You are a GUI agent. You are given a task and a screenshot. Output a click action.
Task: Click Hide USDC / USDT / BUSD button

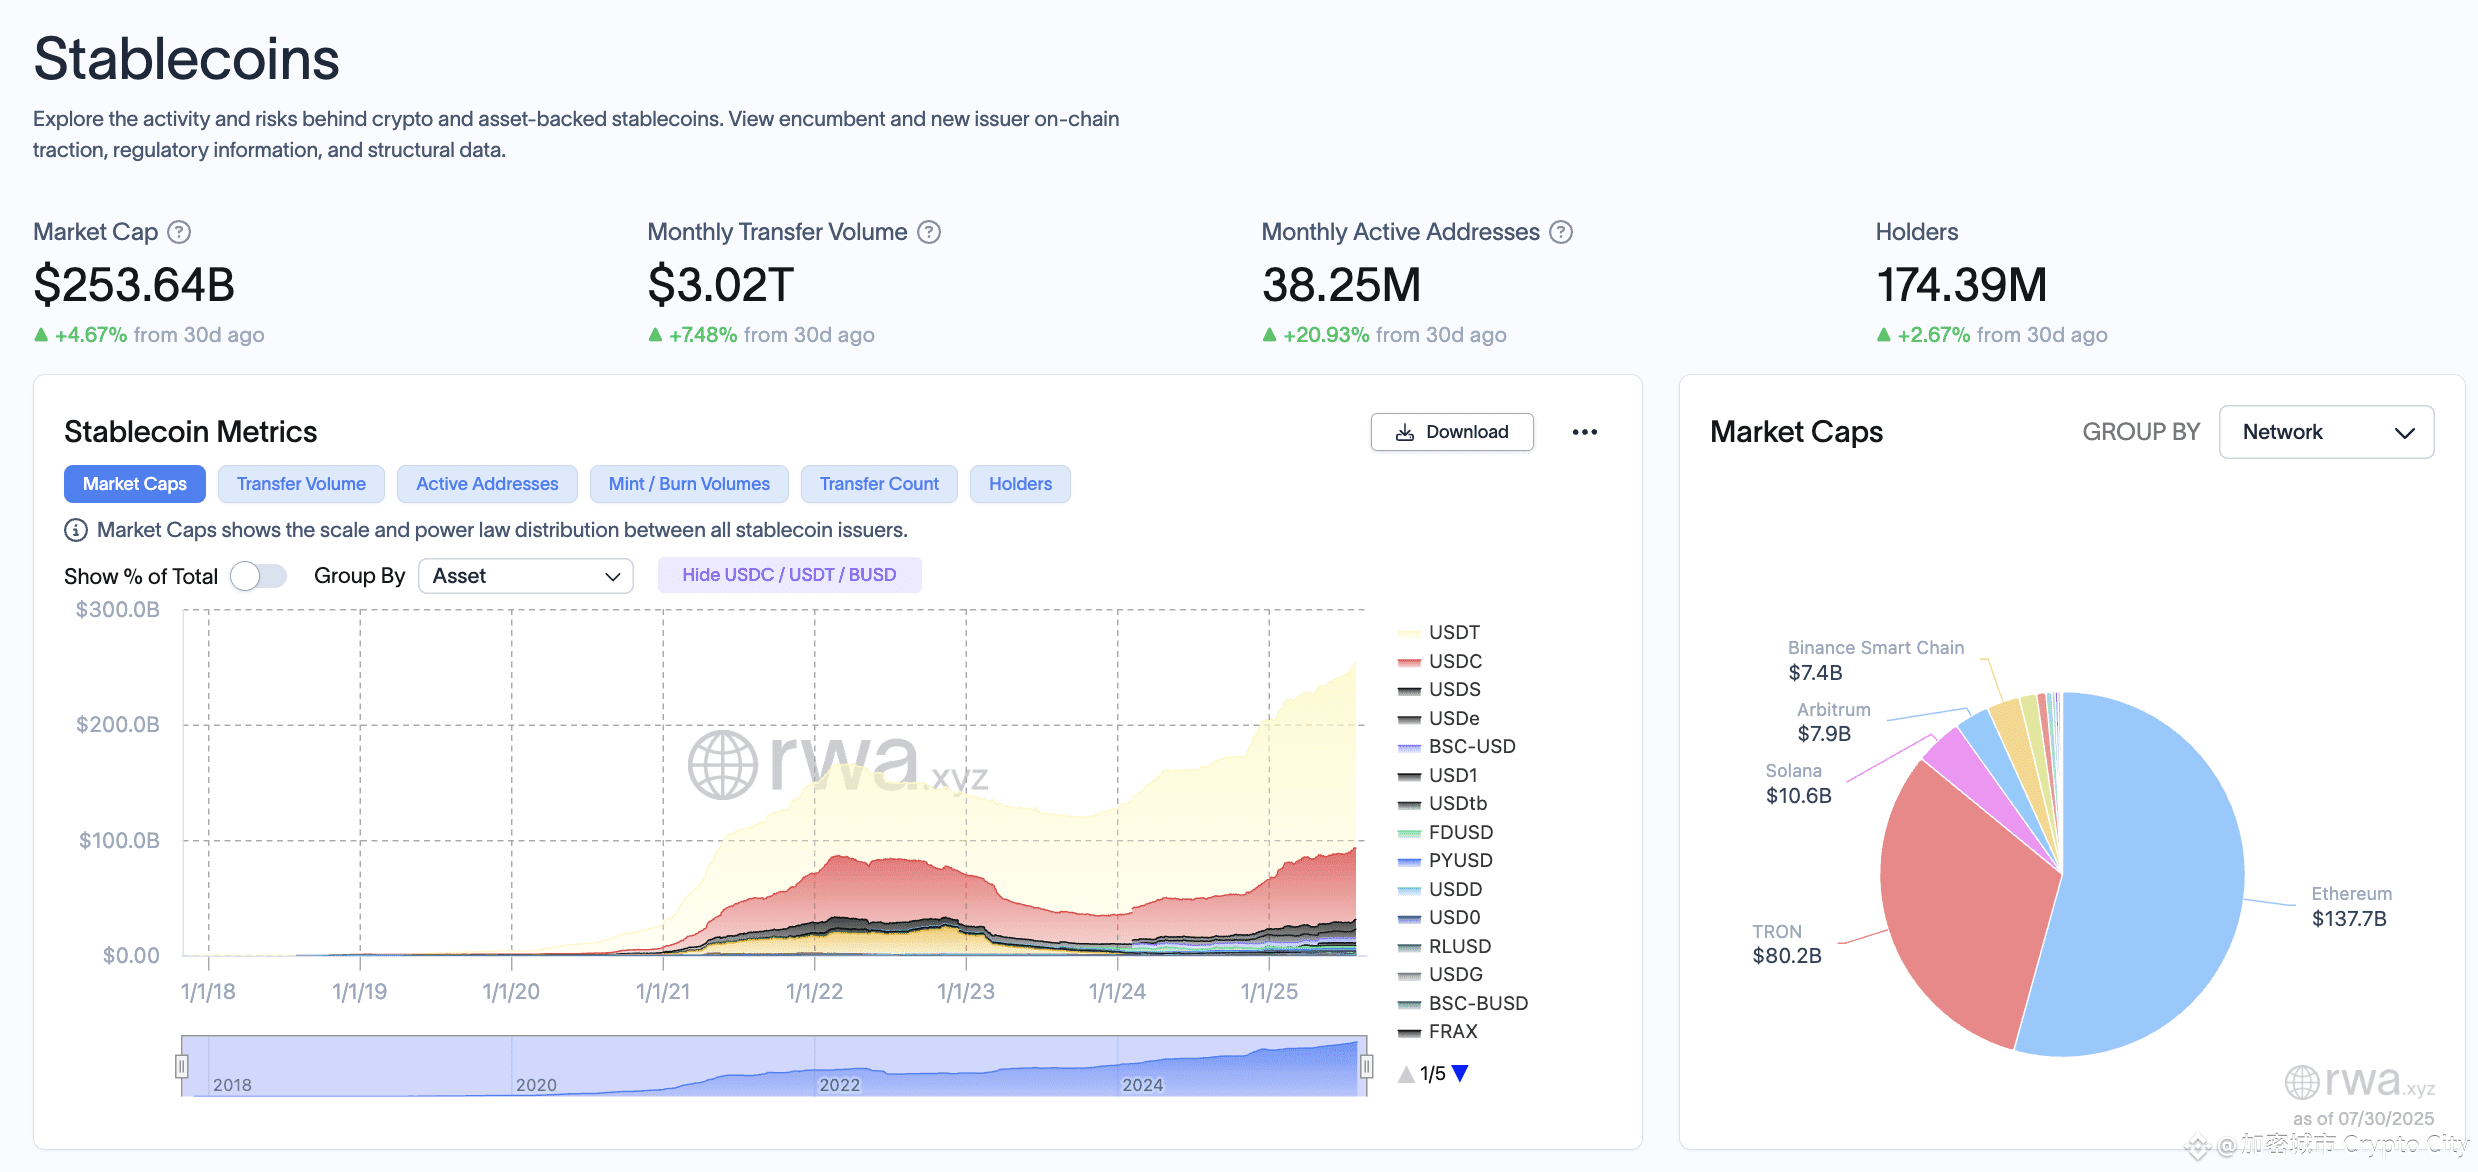(789, 575)
